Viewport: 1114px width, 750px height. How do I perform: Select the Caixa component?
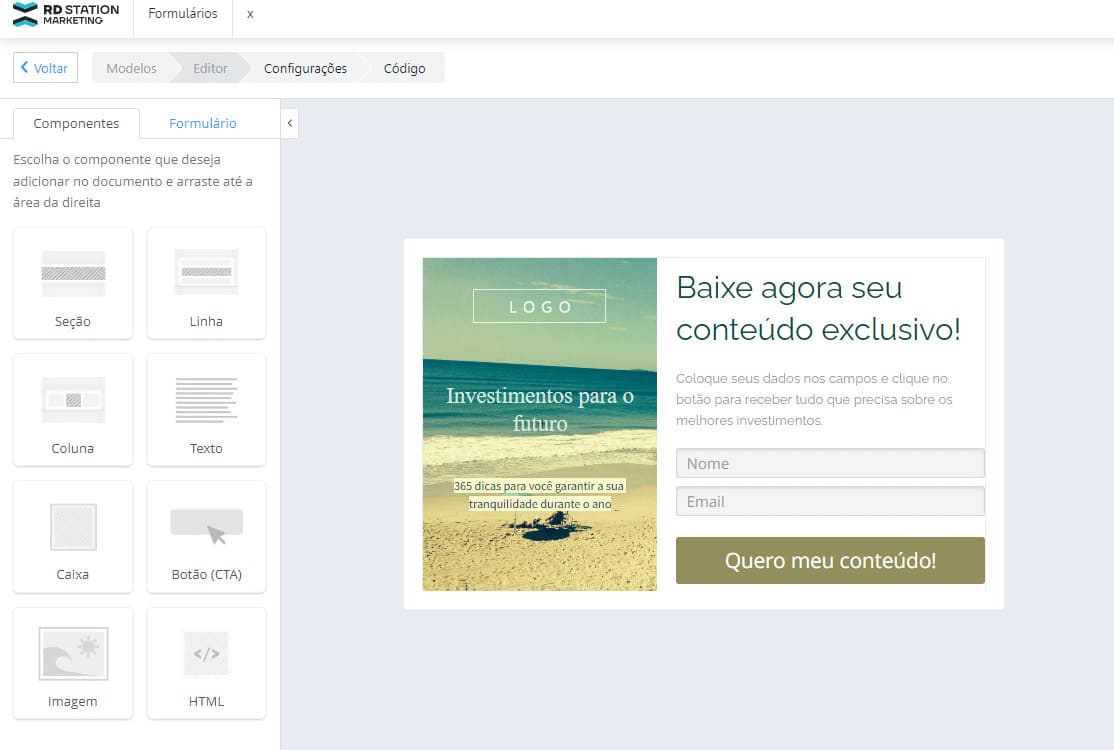pyautogui.click(x=72, y=537)
